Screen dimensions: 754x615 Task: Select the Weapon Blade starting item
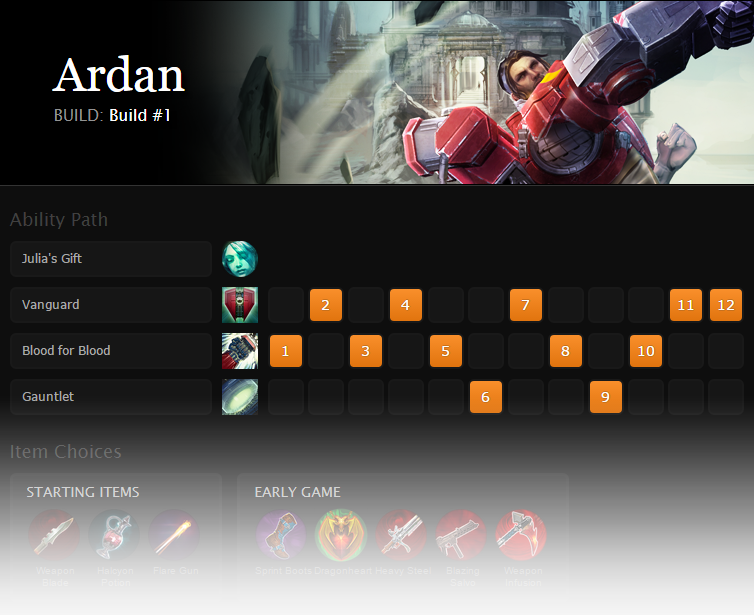click(x=54, y=535)
